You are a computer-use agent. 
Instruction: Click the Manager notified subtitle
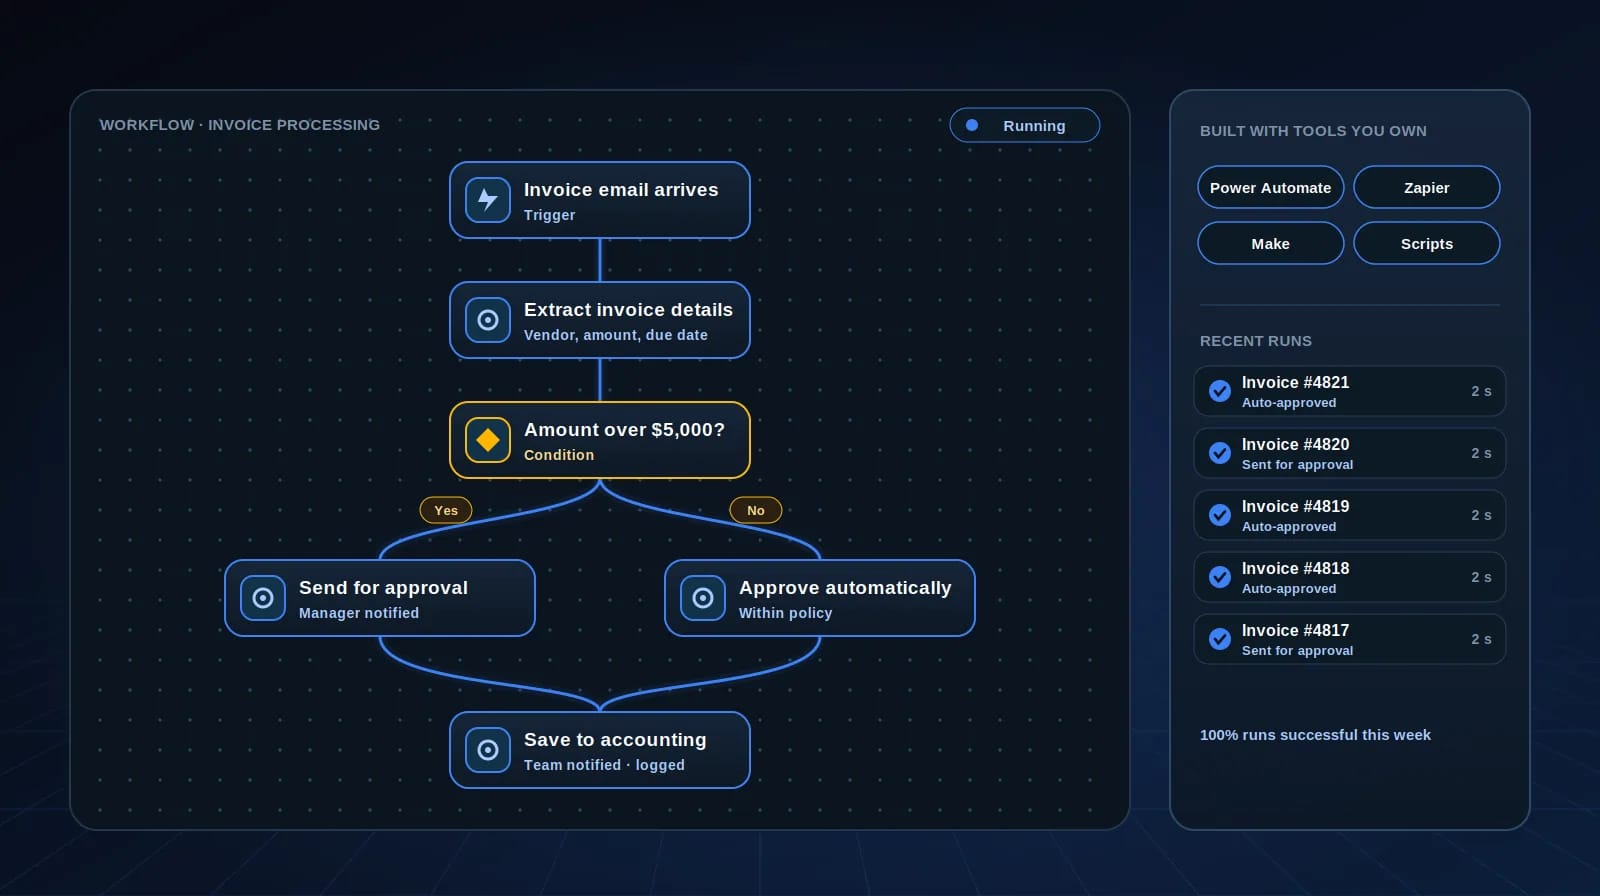tap(359, 613)
